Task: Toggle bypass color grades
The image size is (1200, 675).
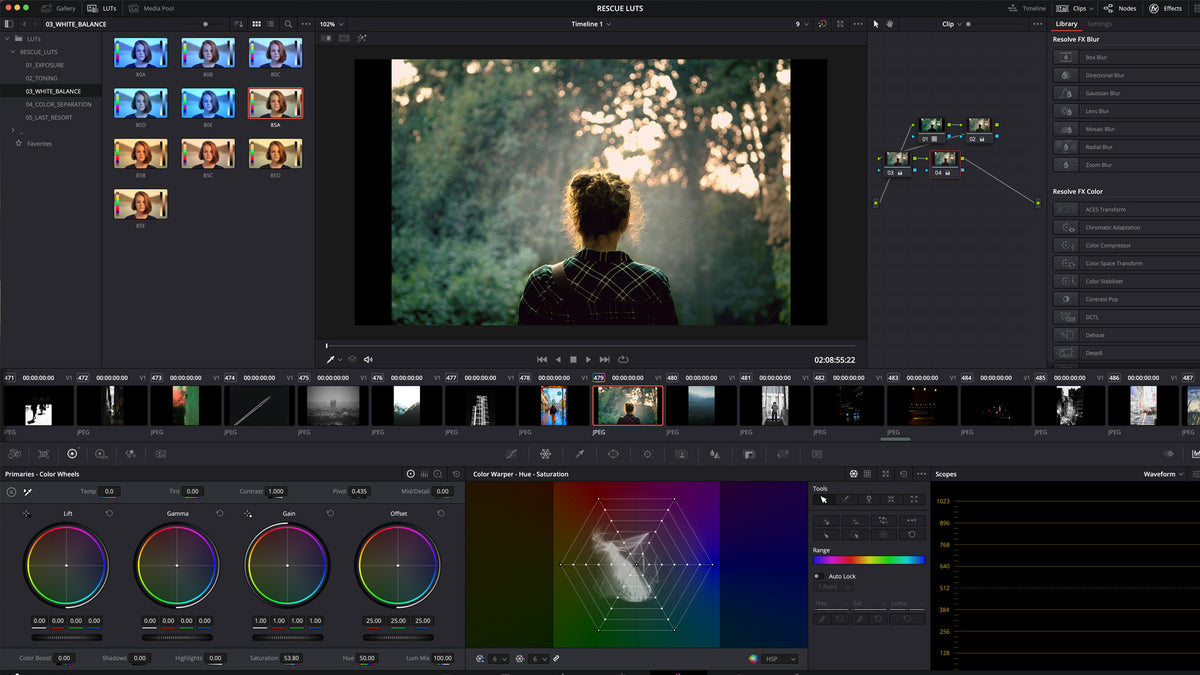Action: (822, 23)
